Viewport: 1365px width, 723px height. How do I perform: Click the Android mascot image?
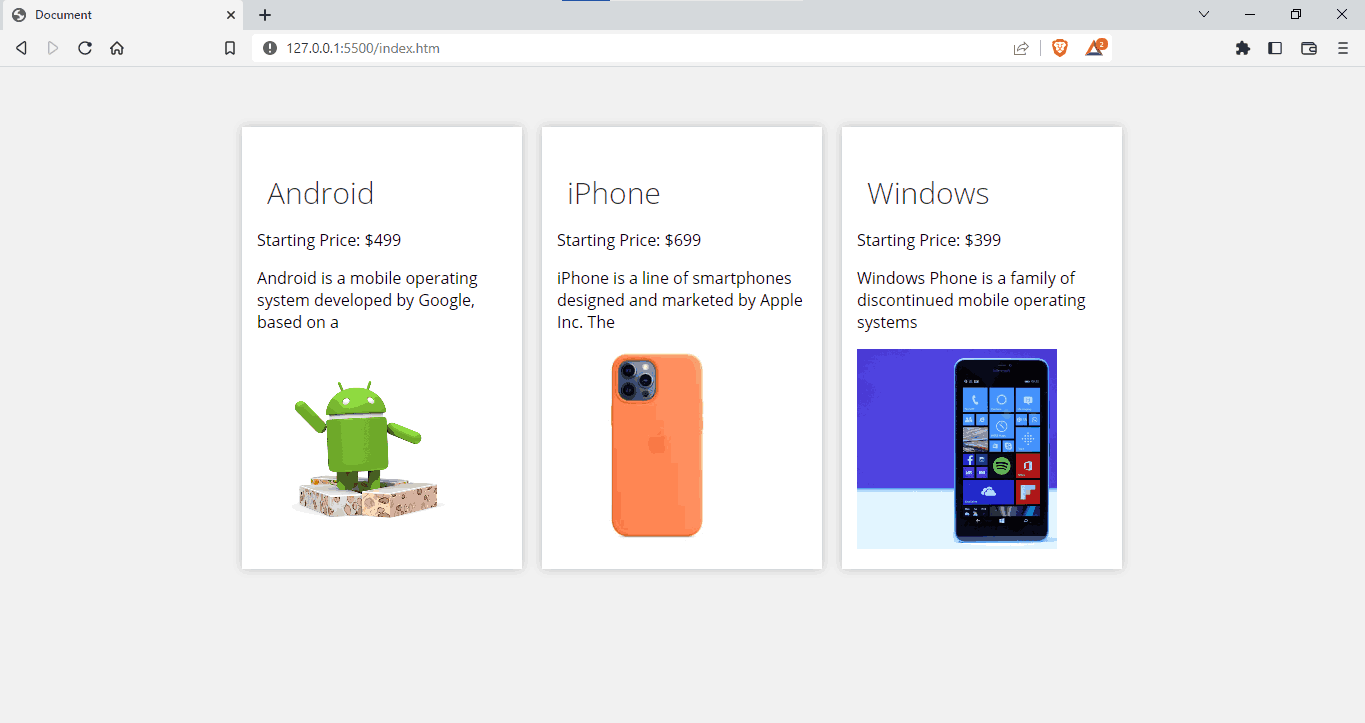364,445
